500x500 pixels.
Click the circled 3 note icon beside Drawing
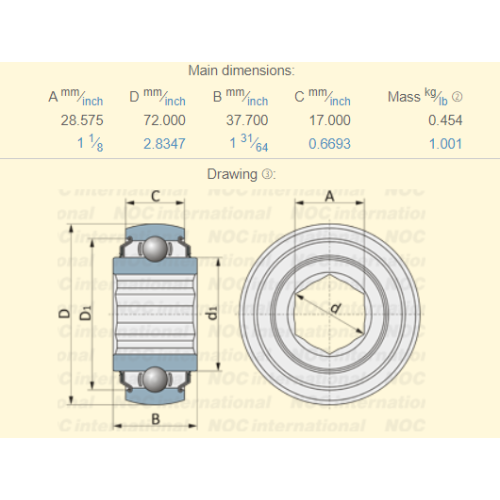(267, 174)
